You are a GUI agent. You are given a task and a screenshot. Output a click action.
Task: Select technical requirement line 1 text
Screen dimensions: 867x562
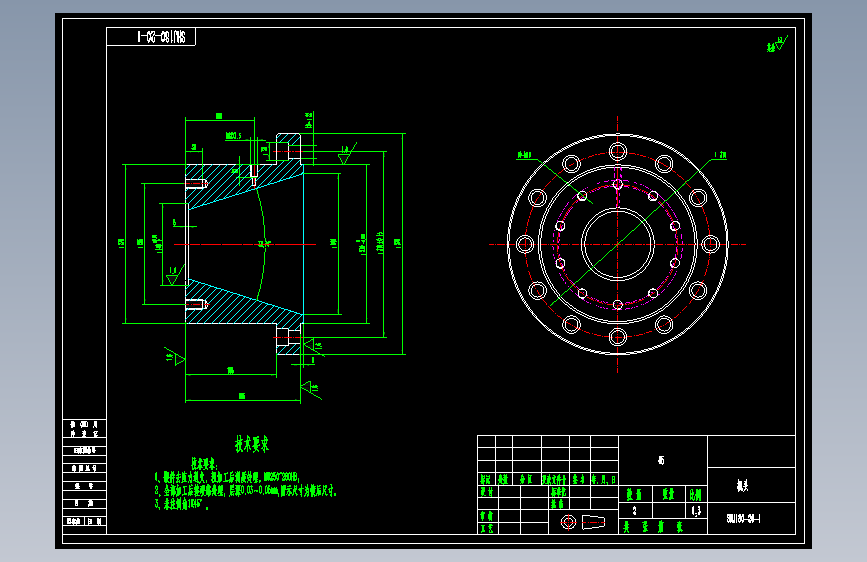[x=228, y=477]
